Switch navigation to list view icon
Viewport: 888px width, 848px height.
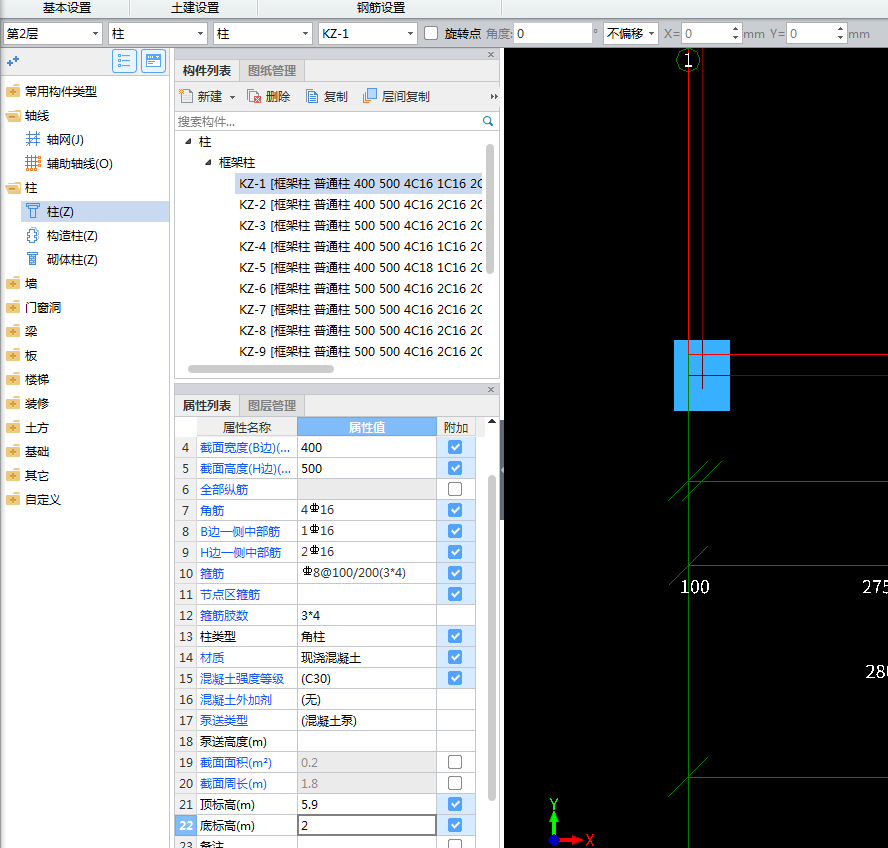coord(124,61)
